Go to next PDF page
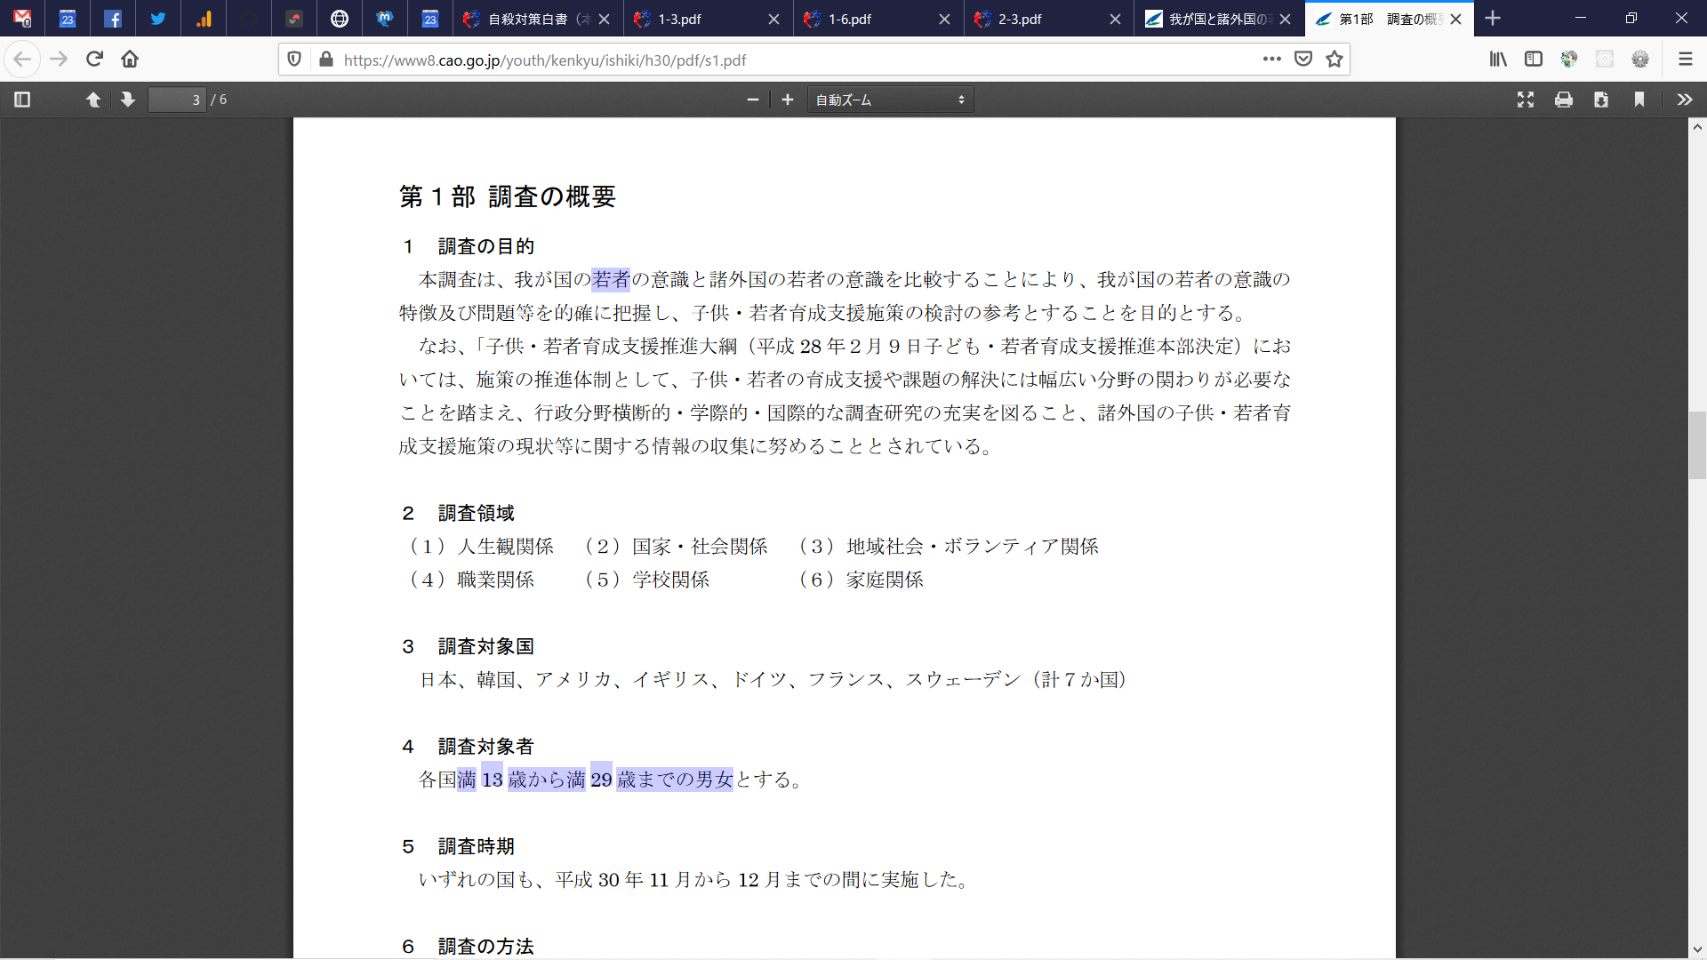This screenshot has height=960, width=1707. point(128,100)
